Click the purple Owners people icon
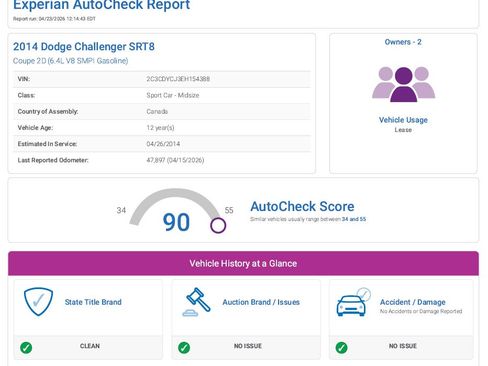488x366 pixels. (403, 84)
